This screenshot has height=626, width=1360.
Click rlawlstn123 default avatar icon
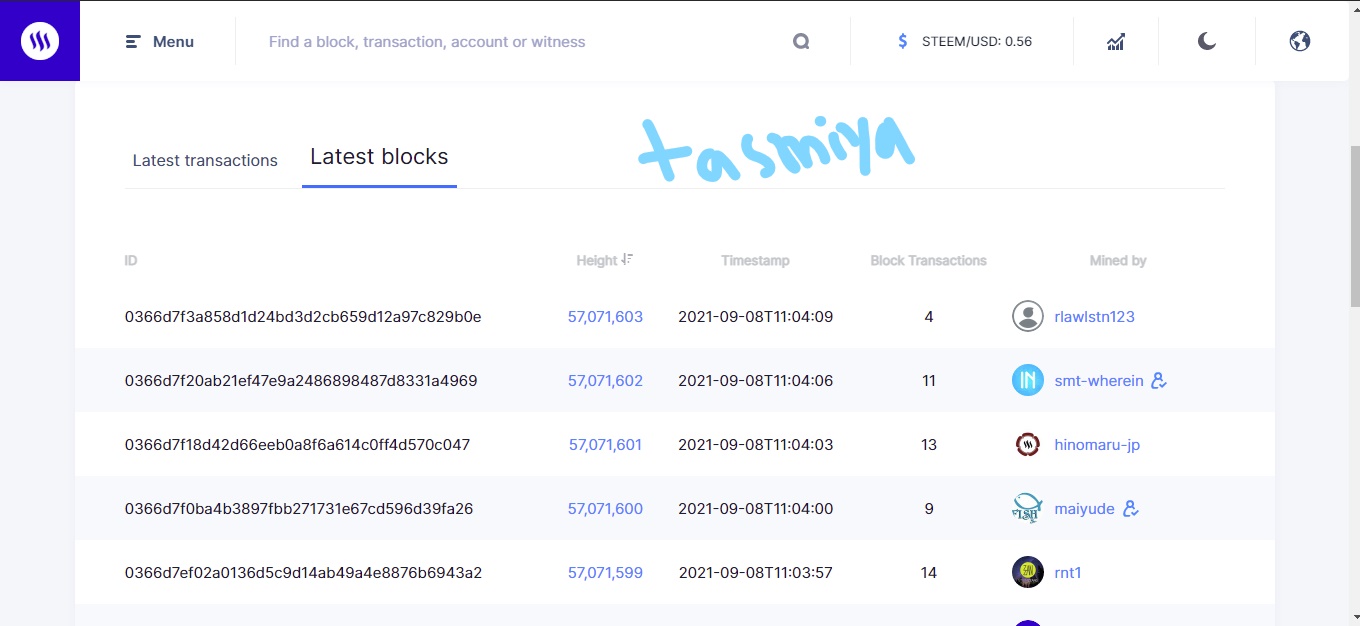1028,316
